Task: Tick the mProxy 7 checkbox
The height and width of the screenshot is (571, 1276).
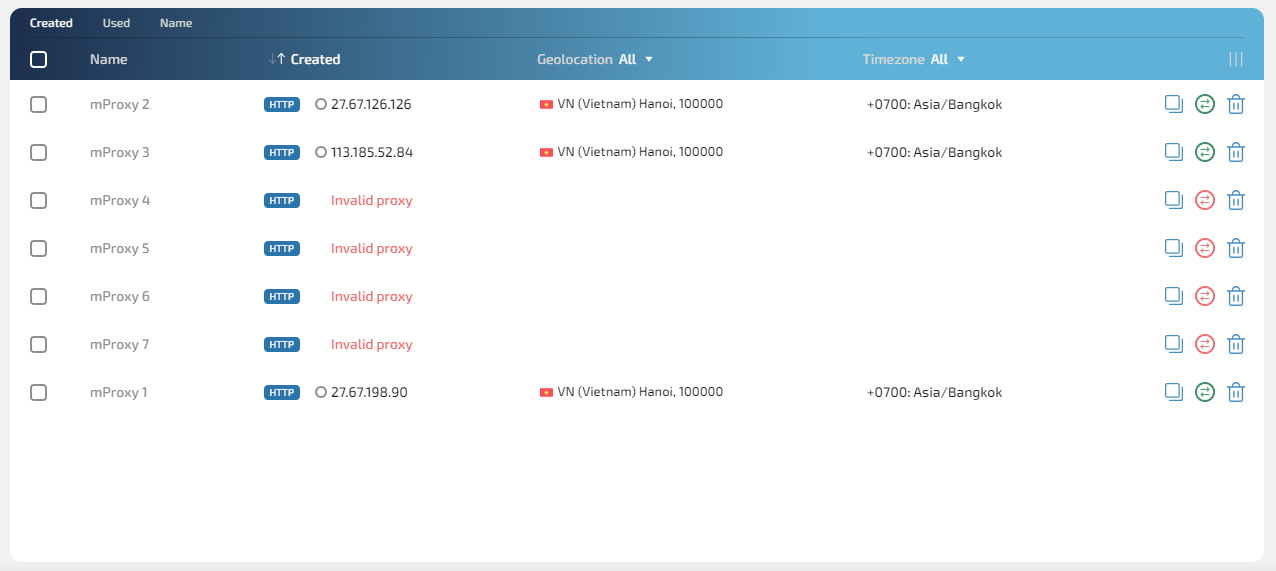Action: (x=39, y=344)
